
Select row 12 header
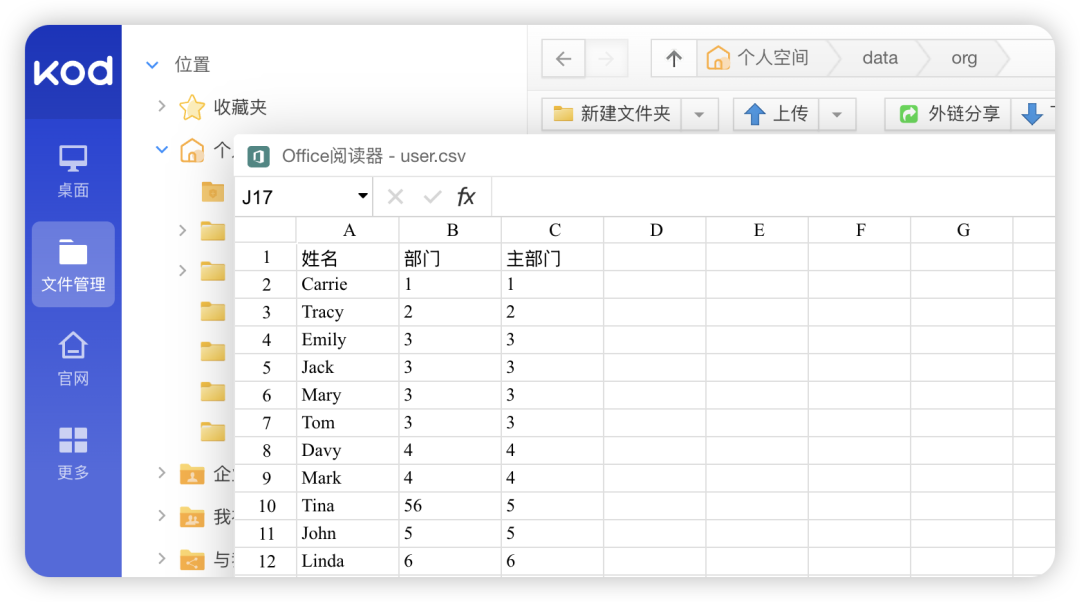pos(266,561)
